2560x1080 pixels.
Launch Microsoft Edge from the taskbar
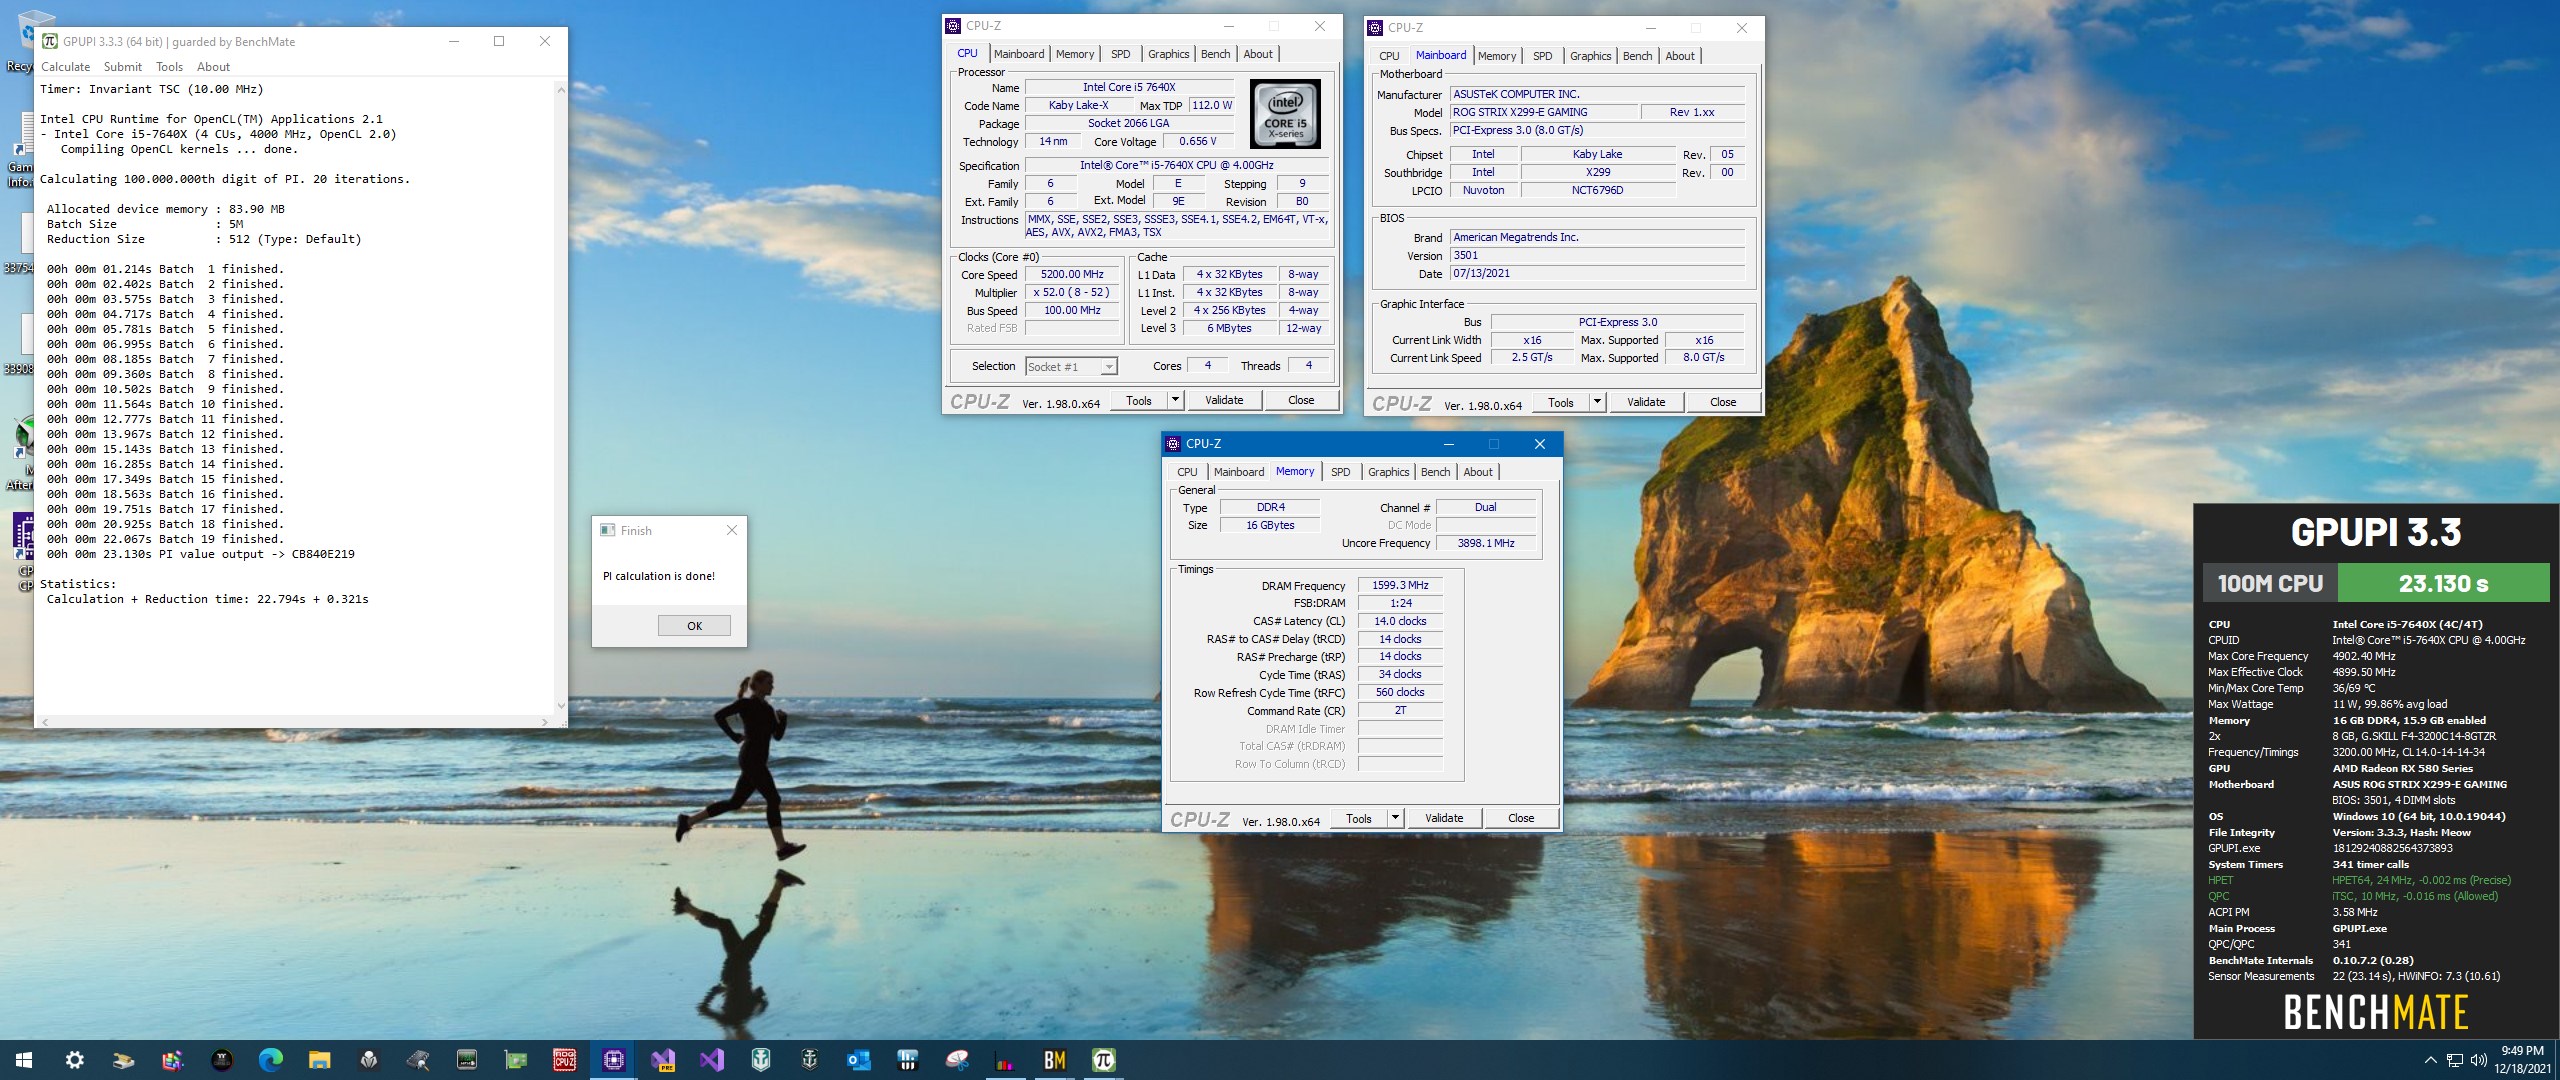point(270,1060)
